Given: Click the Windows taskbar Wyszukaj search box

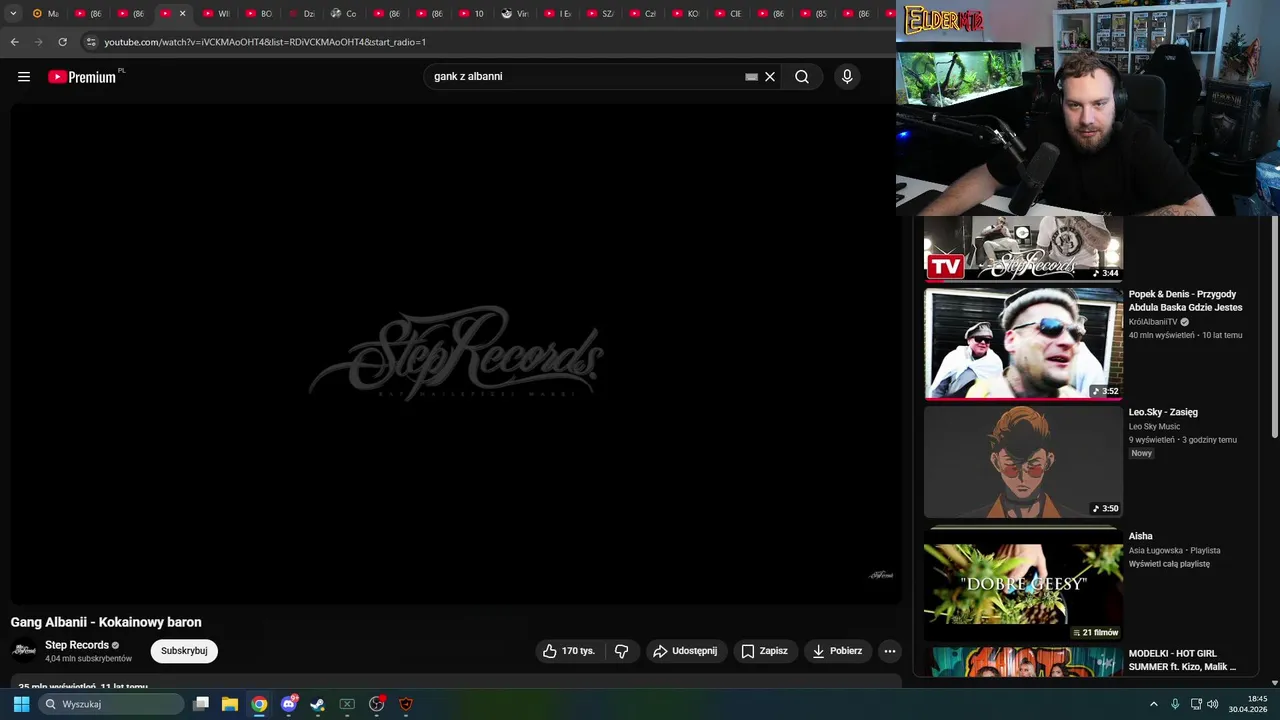Looking at the screenshot, I should pos(111,704).
